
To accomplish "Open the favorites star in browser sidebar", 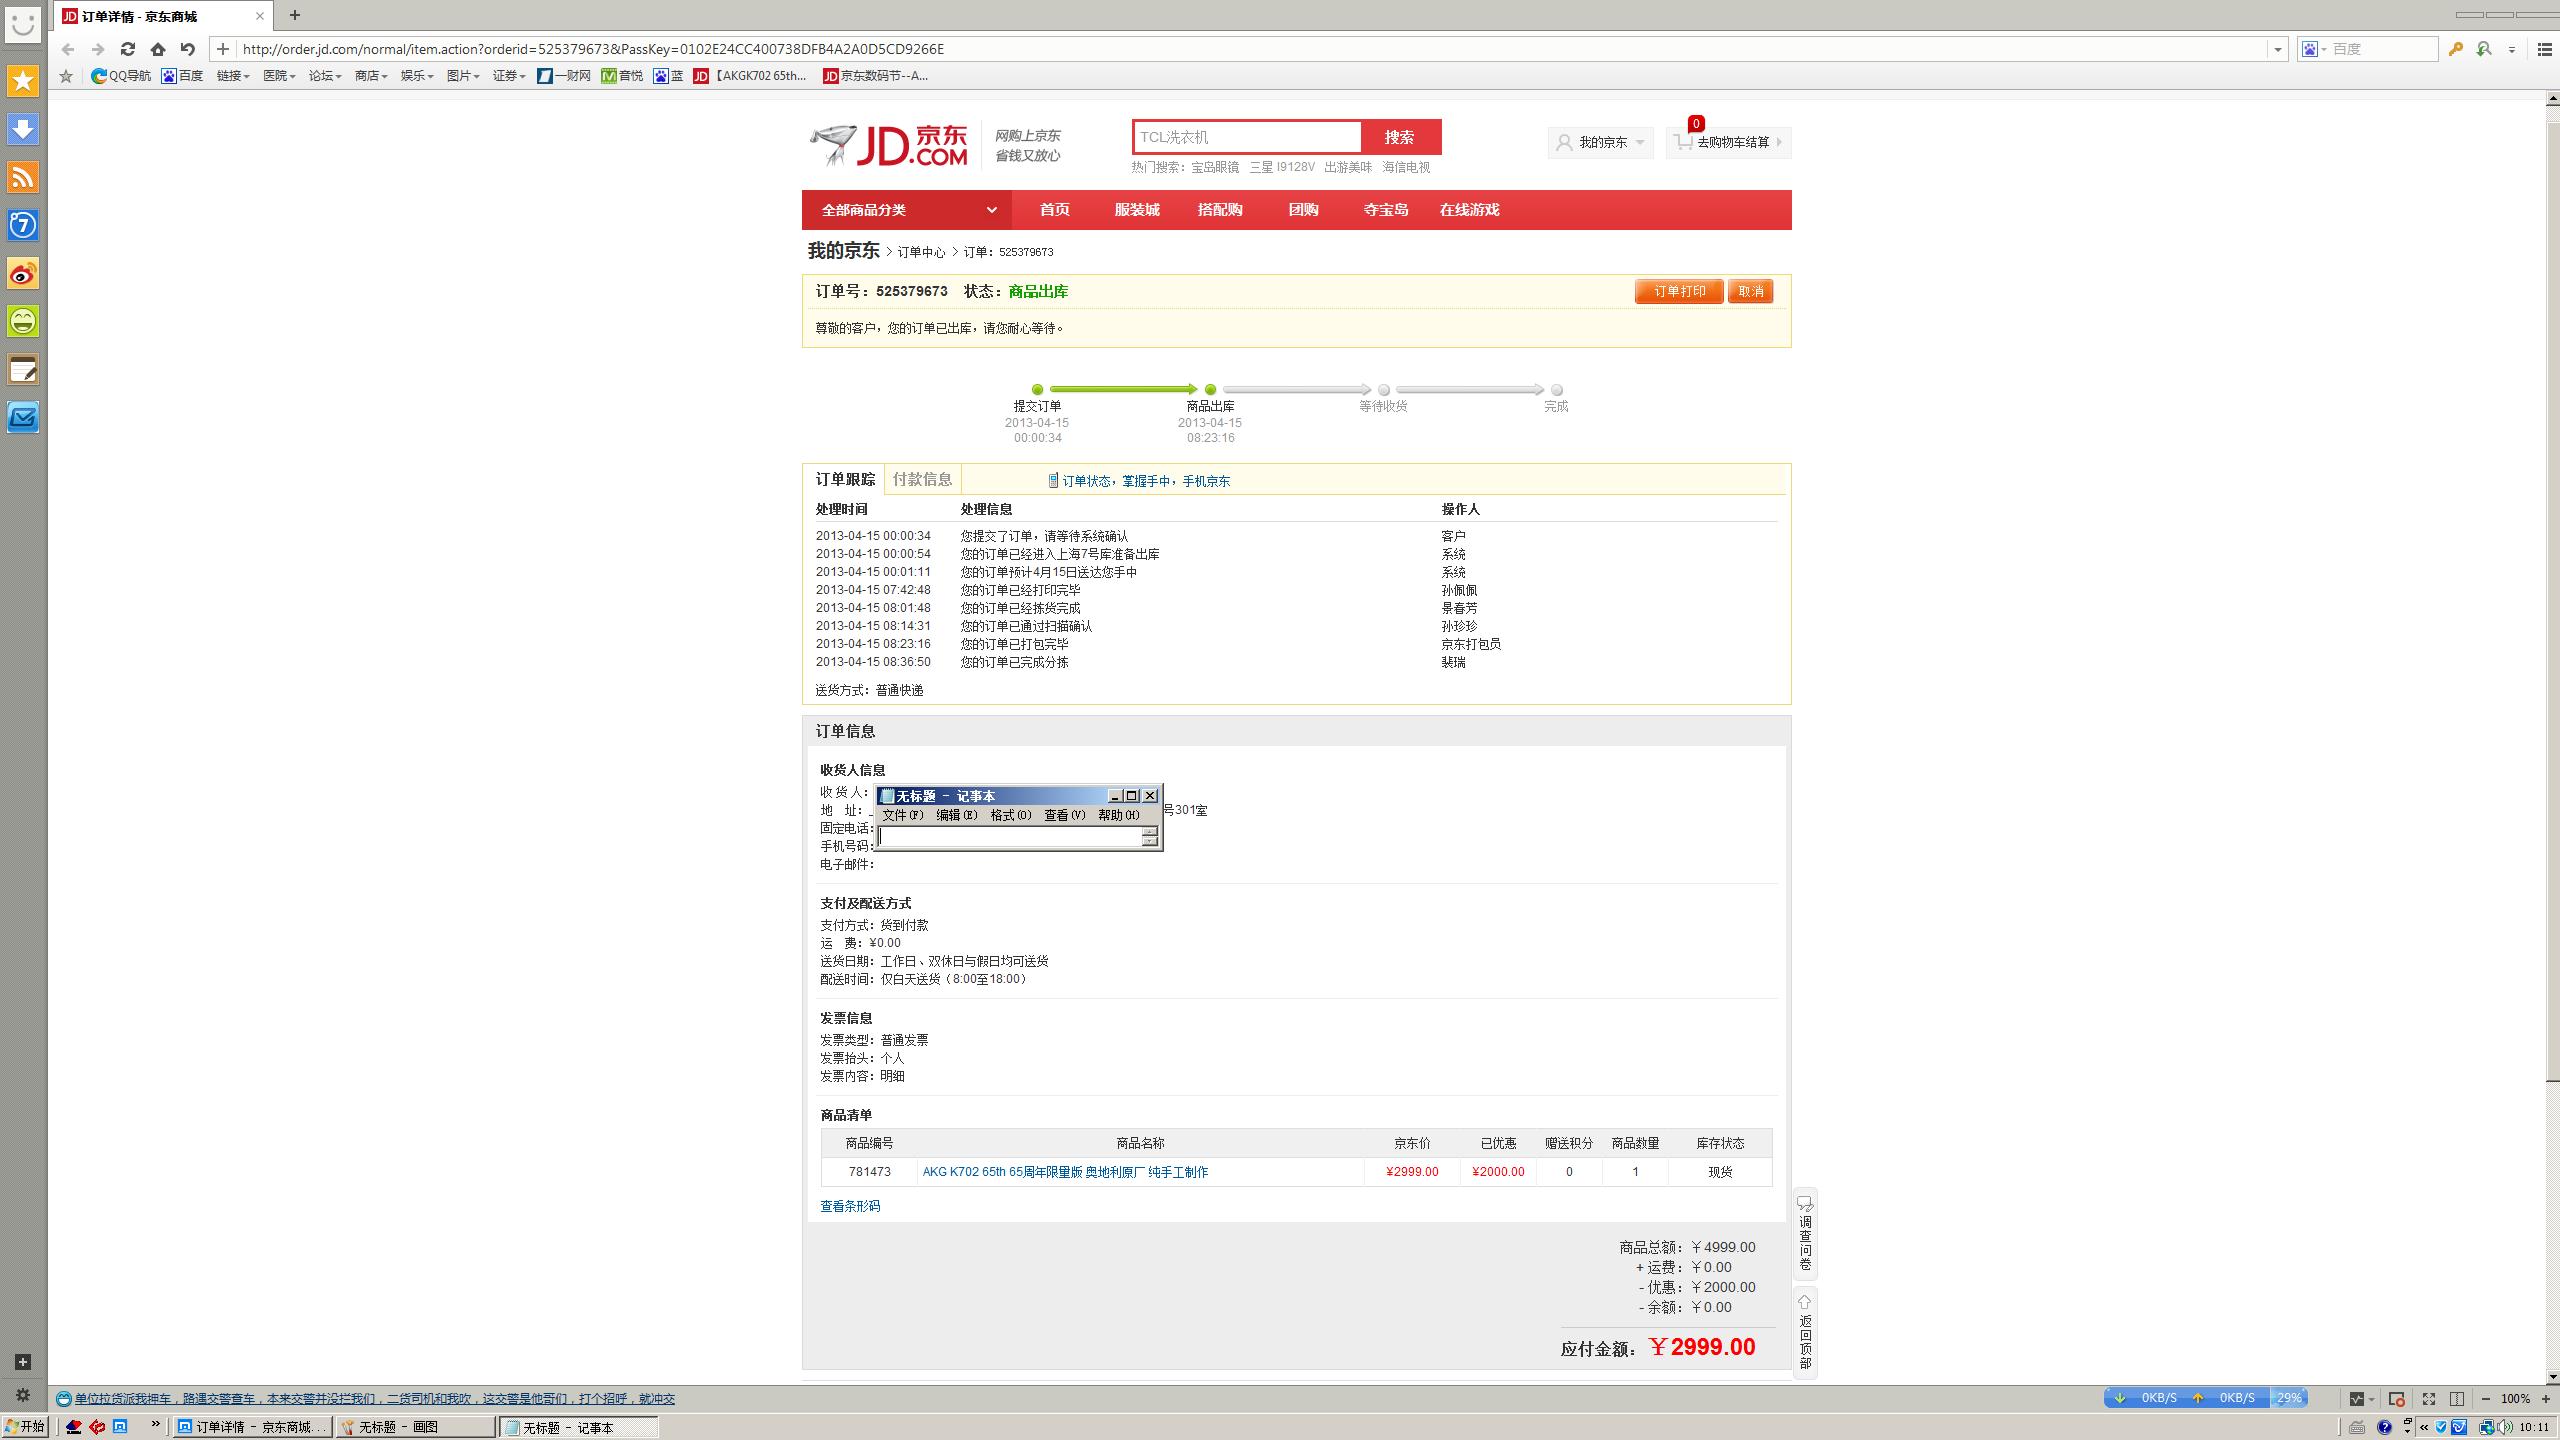I will click(x=23, y=80).
